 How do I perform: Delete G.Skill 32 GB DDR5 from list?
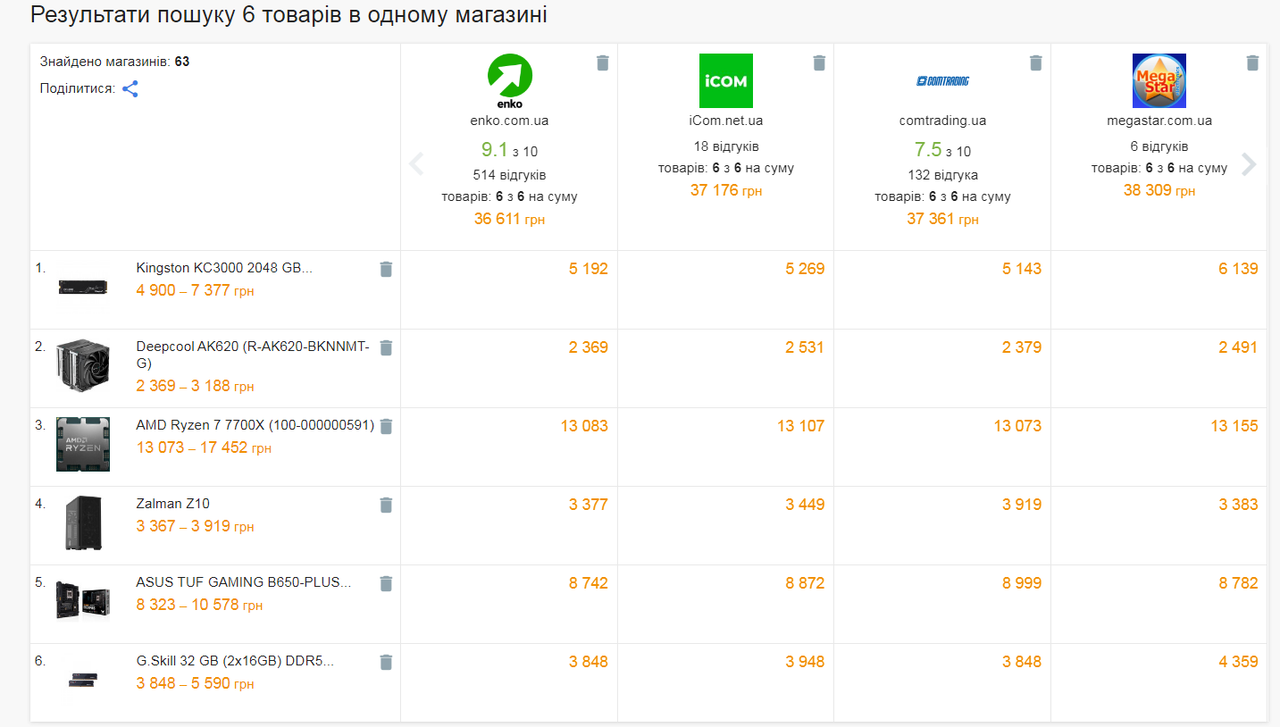(x=386, y=662)
